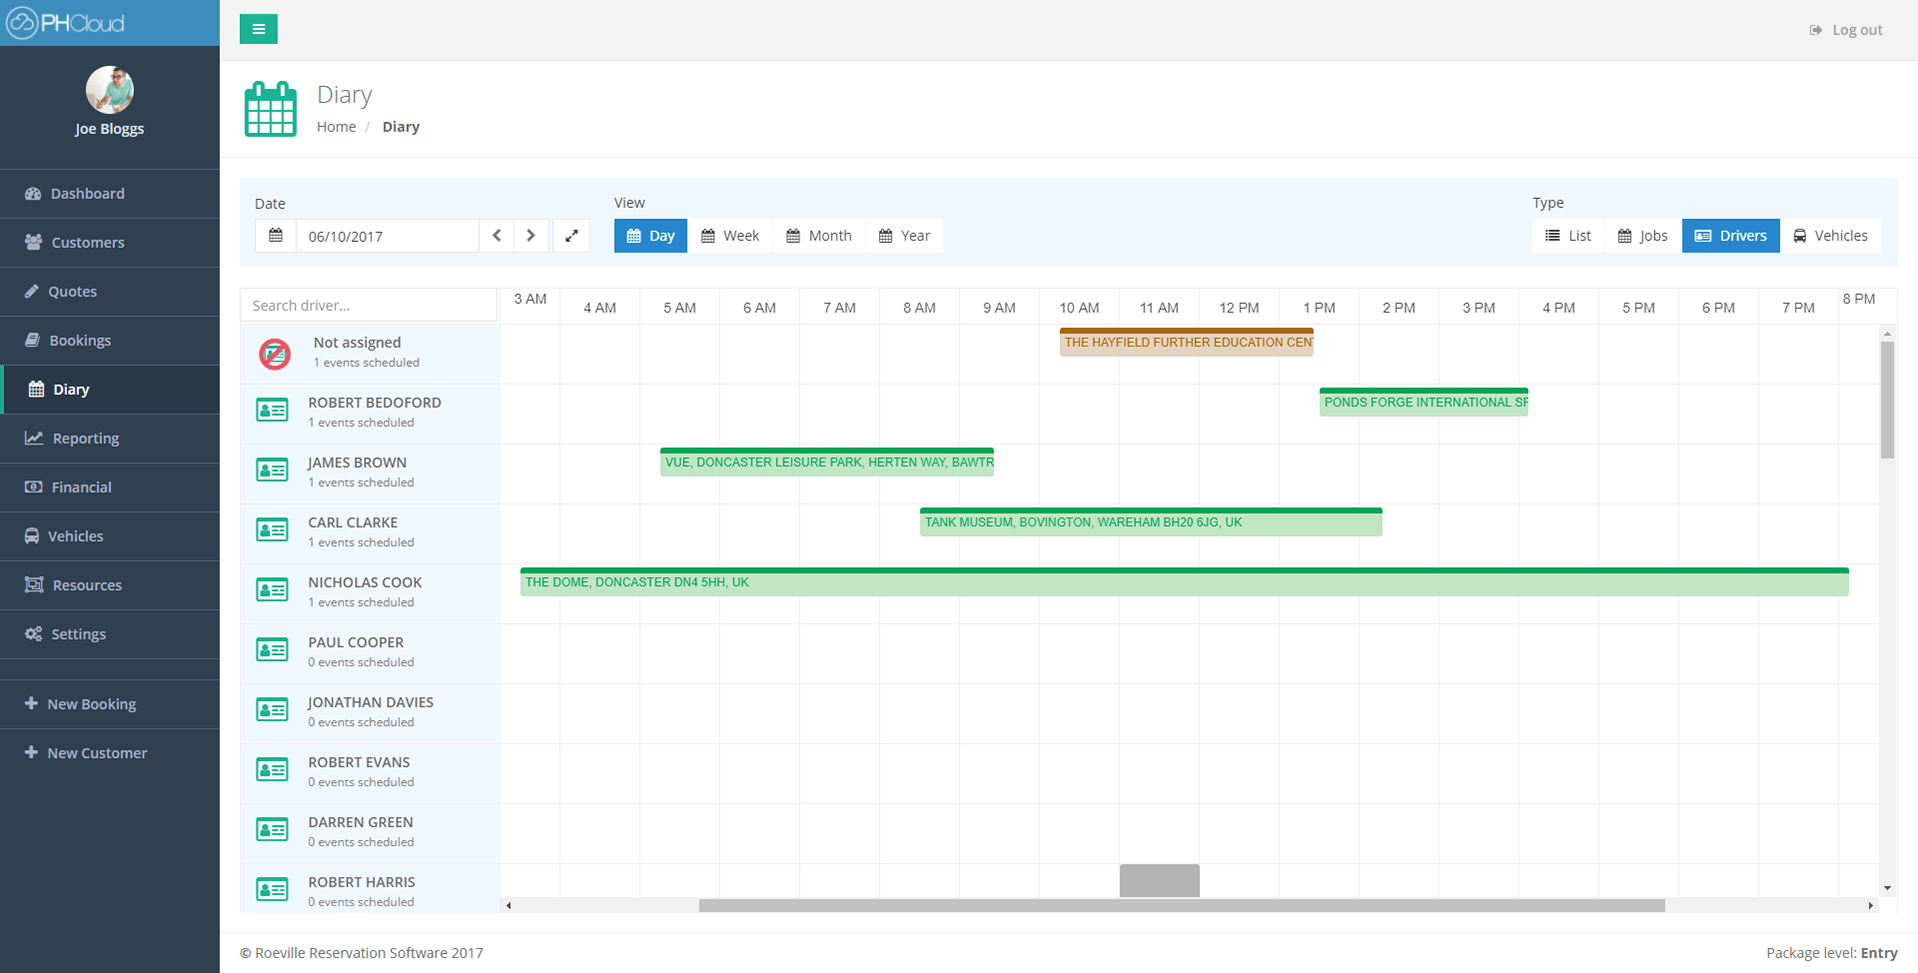Click Customers people icon in sidebar
Viewport: 1918px width, 973px height.
point(33,243)
